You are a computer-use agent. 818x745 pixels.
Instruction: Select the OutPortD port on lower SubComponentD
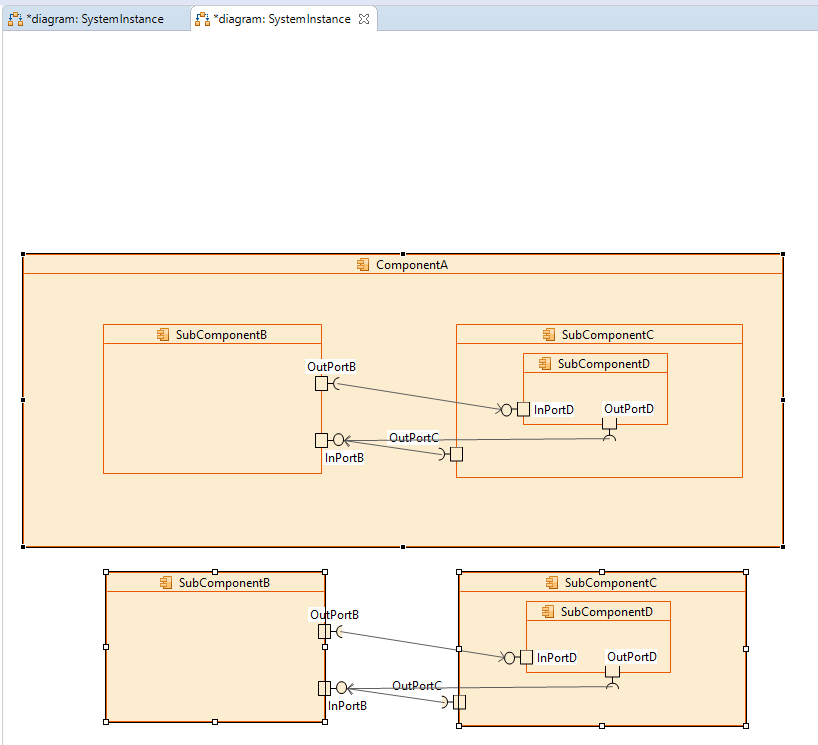pos(612,672)
